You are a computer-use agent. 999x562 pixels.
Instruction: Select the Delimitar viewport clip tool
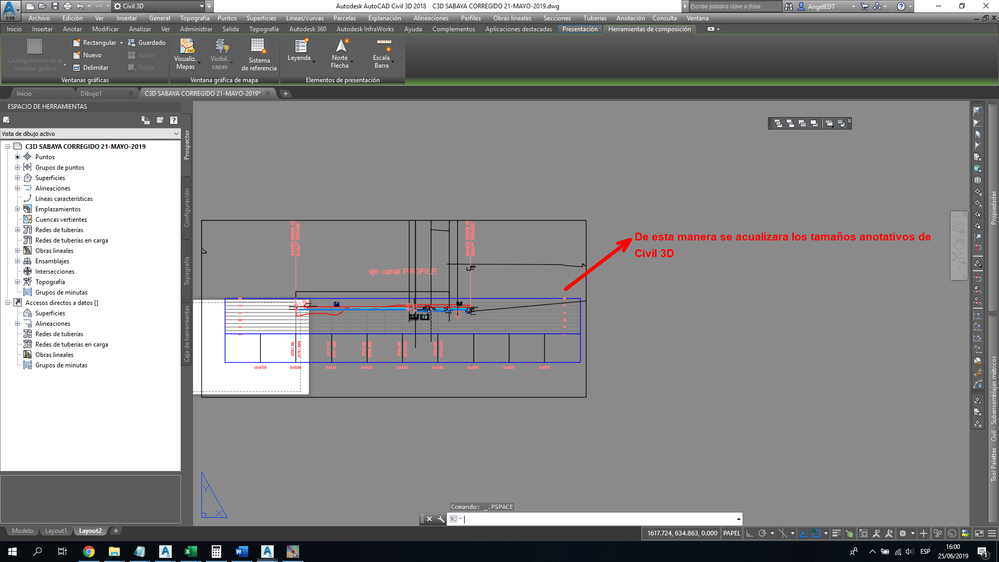(x=90, y=68)
